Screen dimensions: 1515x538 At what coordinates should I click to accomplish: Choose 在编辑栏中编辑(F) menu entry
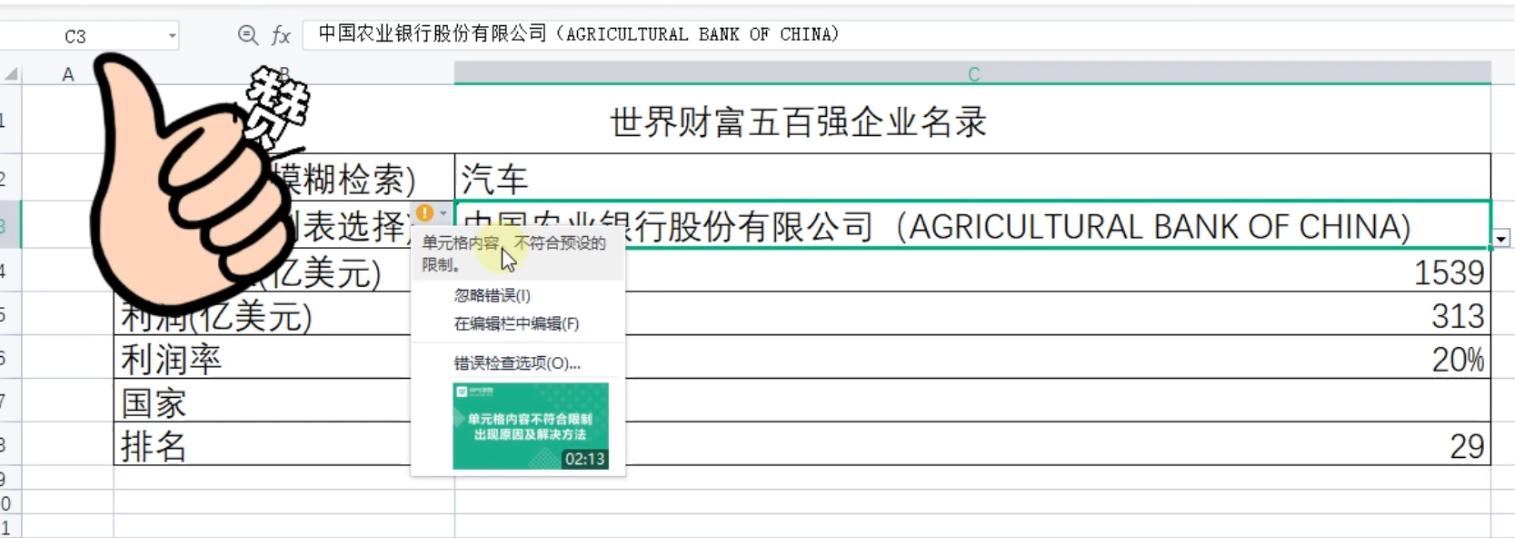point(518,324)
